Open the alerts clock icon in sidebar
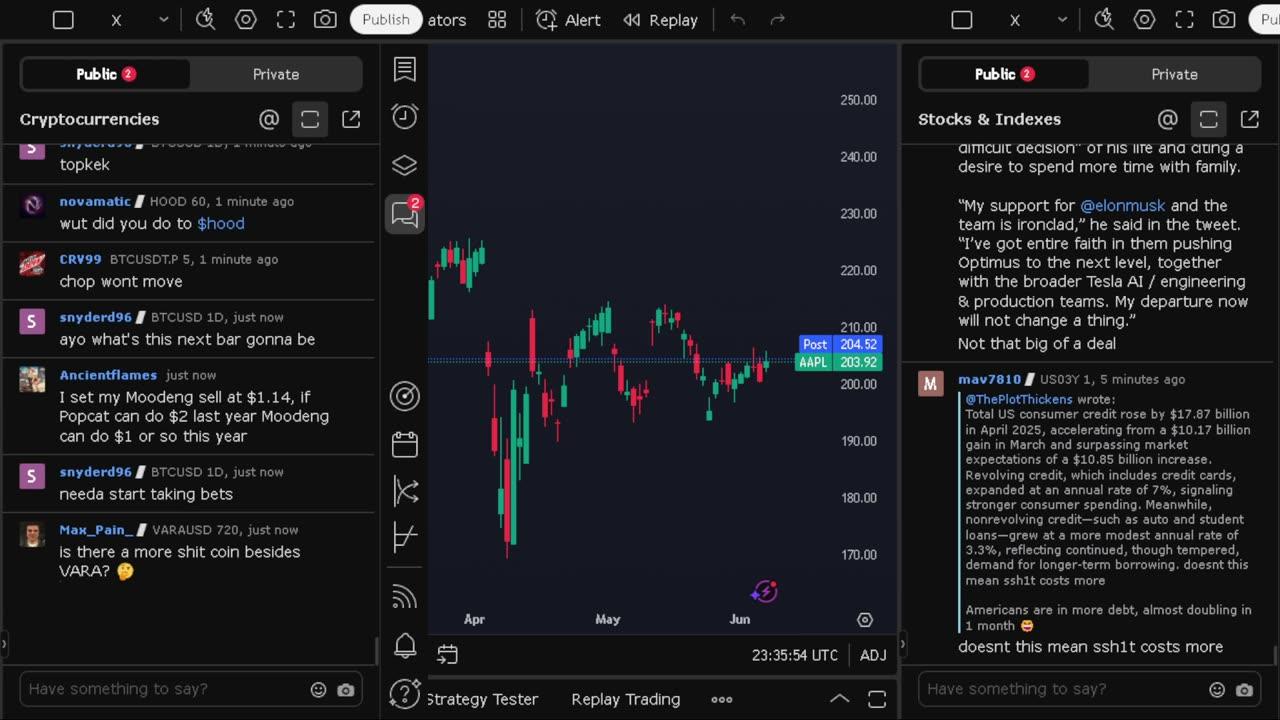This screenshot has width=1280, height=720. [404, 117]
